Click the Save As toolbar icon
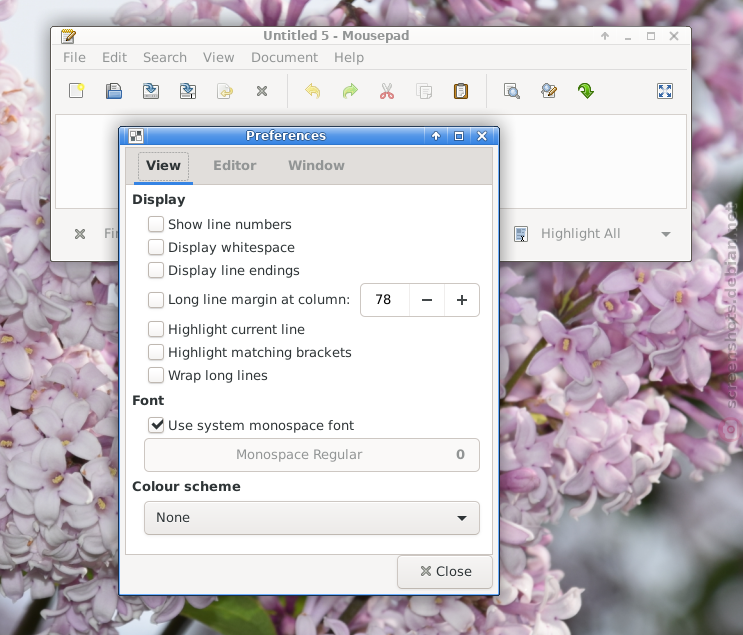 [188, 91]
